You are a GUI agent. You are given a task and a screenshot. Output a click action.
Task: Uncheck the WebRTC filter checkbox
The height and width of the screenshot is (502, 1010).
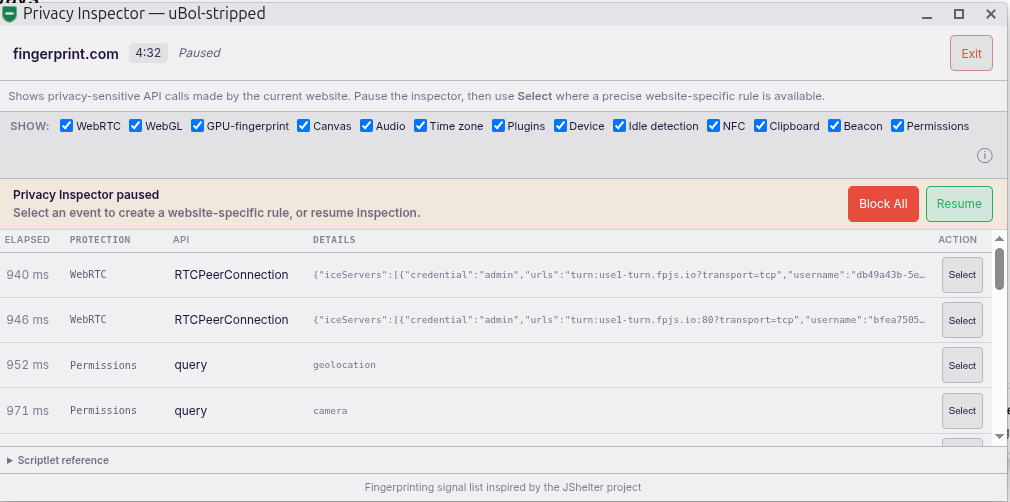pos(66,126)
